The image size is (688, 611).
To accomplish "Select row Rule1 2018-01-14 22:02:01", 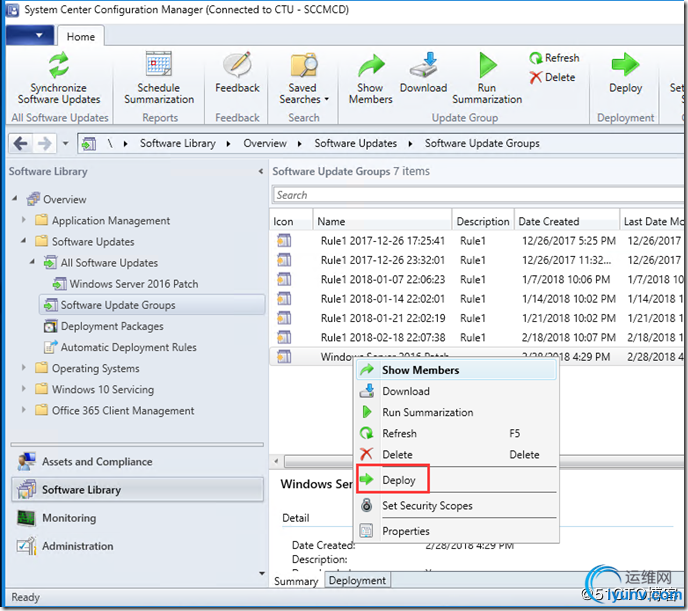I will point(477,299).
